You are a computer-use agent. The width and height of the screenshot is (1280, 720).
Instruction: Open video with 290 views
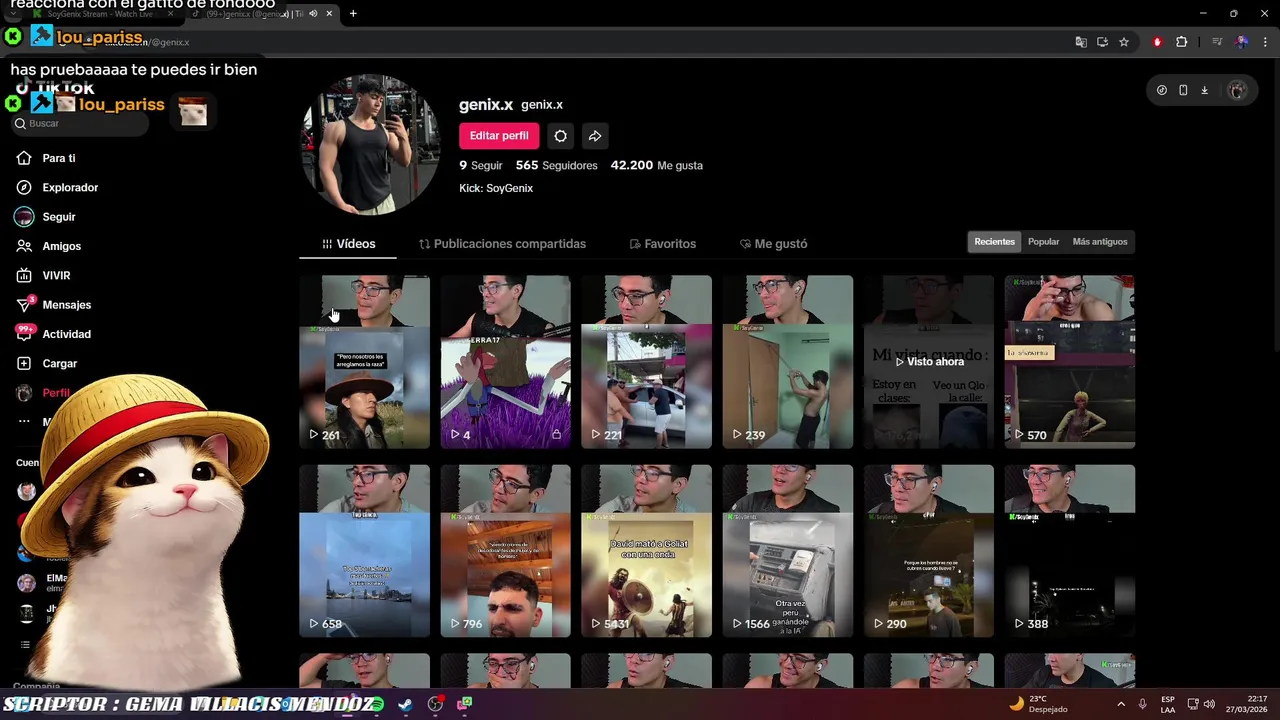click(x=929, y=551)
